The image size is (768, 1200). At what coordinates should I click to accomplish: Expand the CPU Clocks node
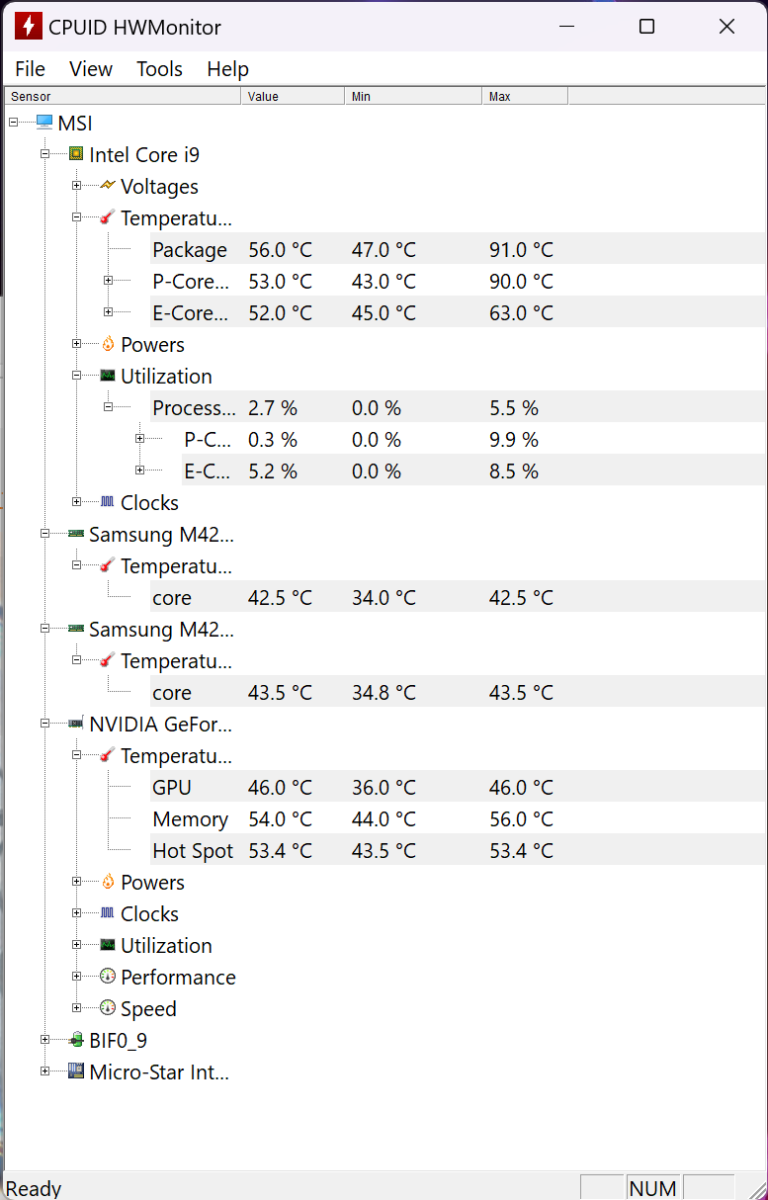[77, 503]
